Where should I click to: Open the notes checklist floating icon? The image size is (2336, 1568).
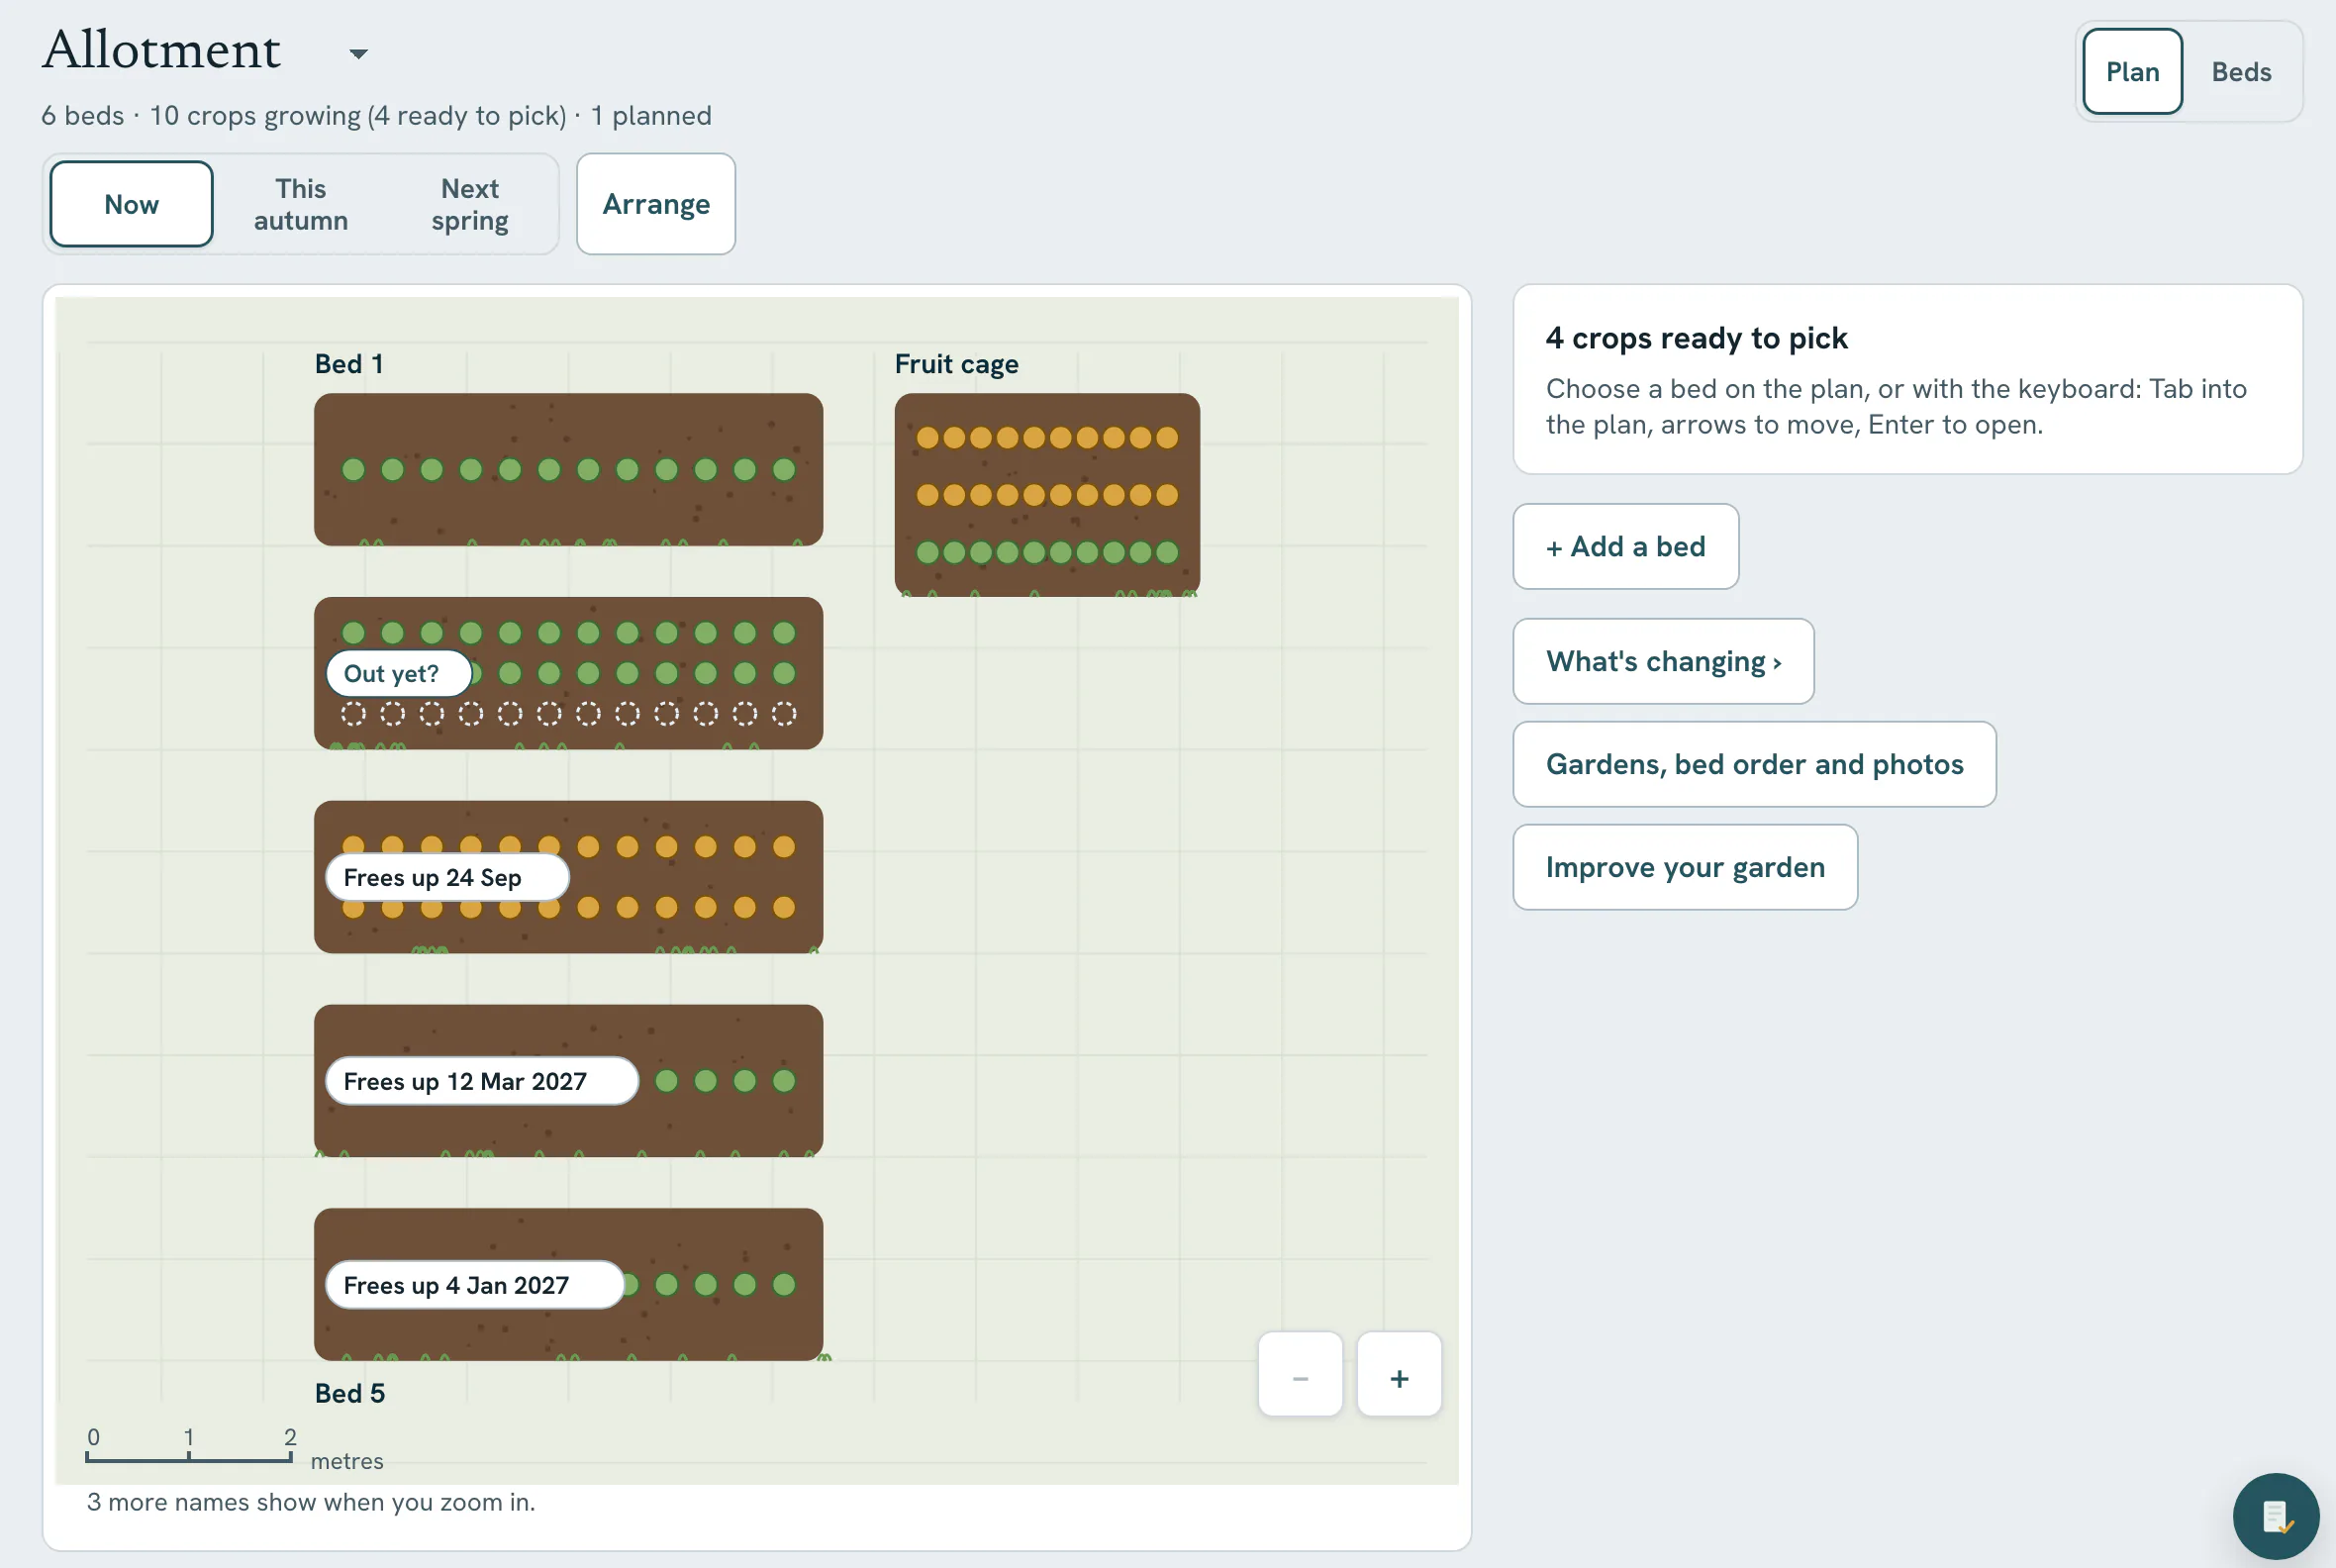pos(2276,1516)
